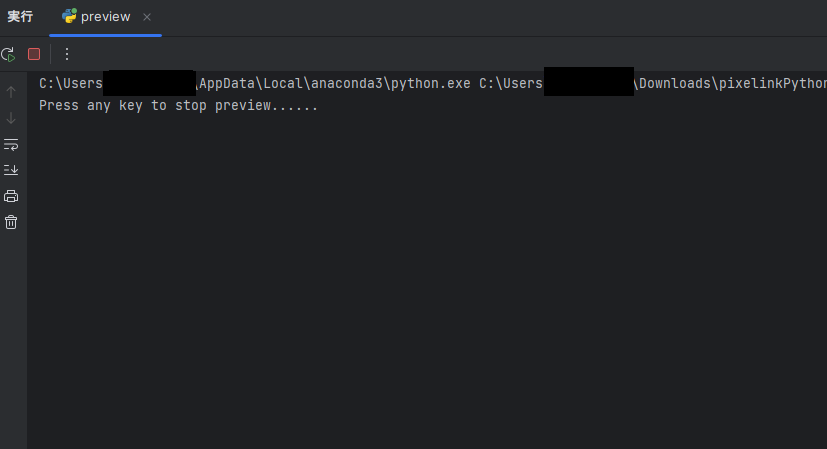Print the console output
827x449 pixels.
pyautogui.click(x=11, y=196)
